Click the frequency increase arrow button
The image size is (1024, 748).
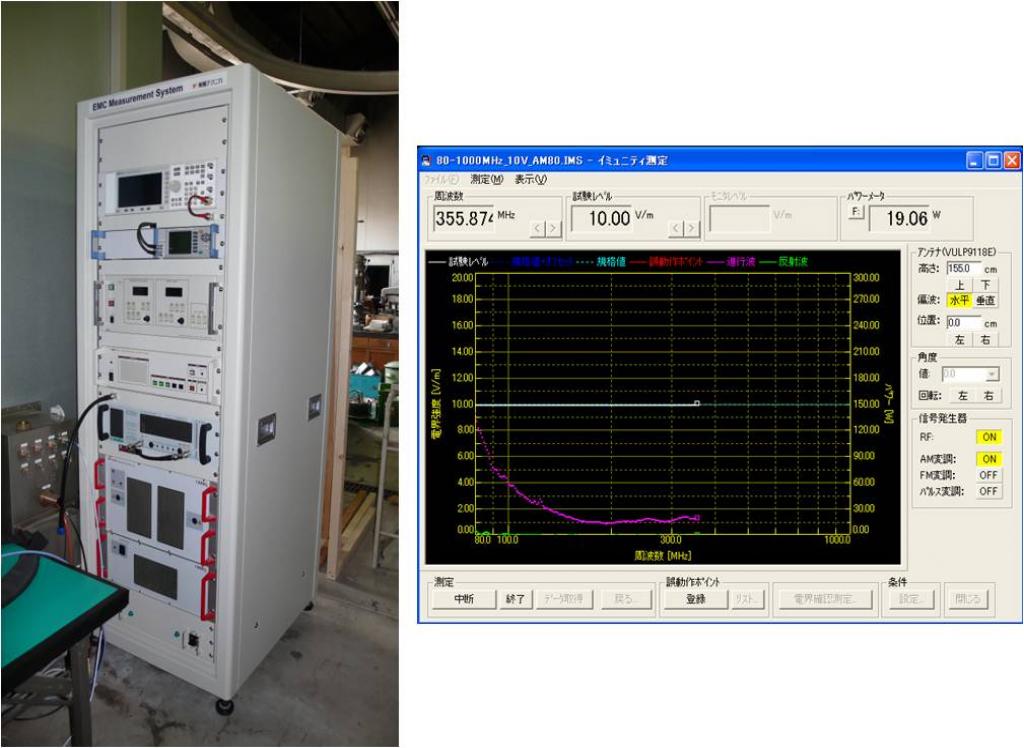[551, 229]
